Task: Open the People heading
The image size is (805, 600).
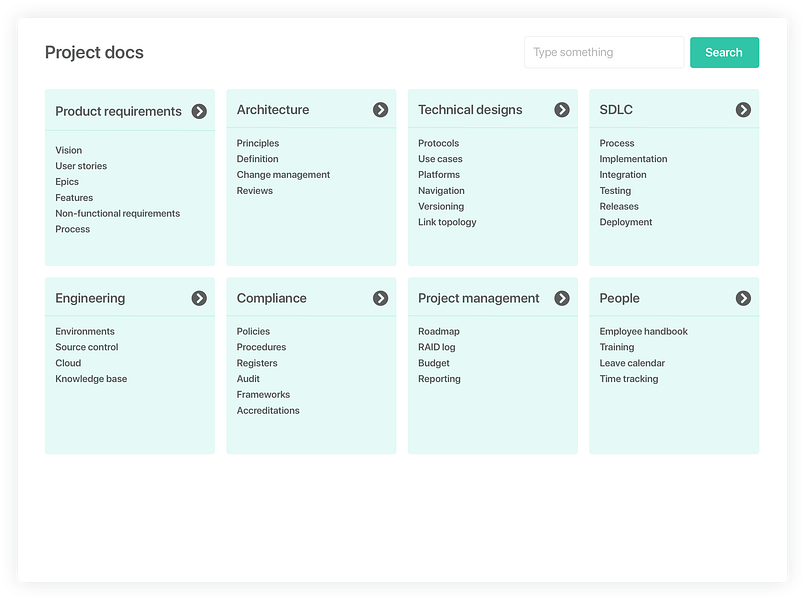Action: point(619,298)
